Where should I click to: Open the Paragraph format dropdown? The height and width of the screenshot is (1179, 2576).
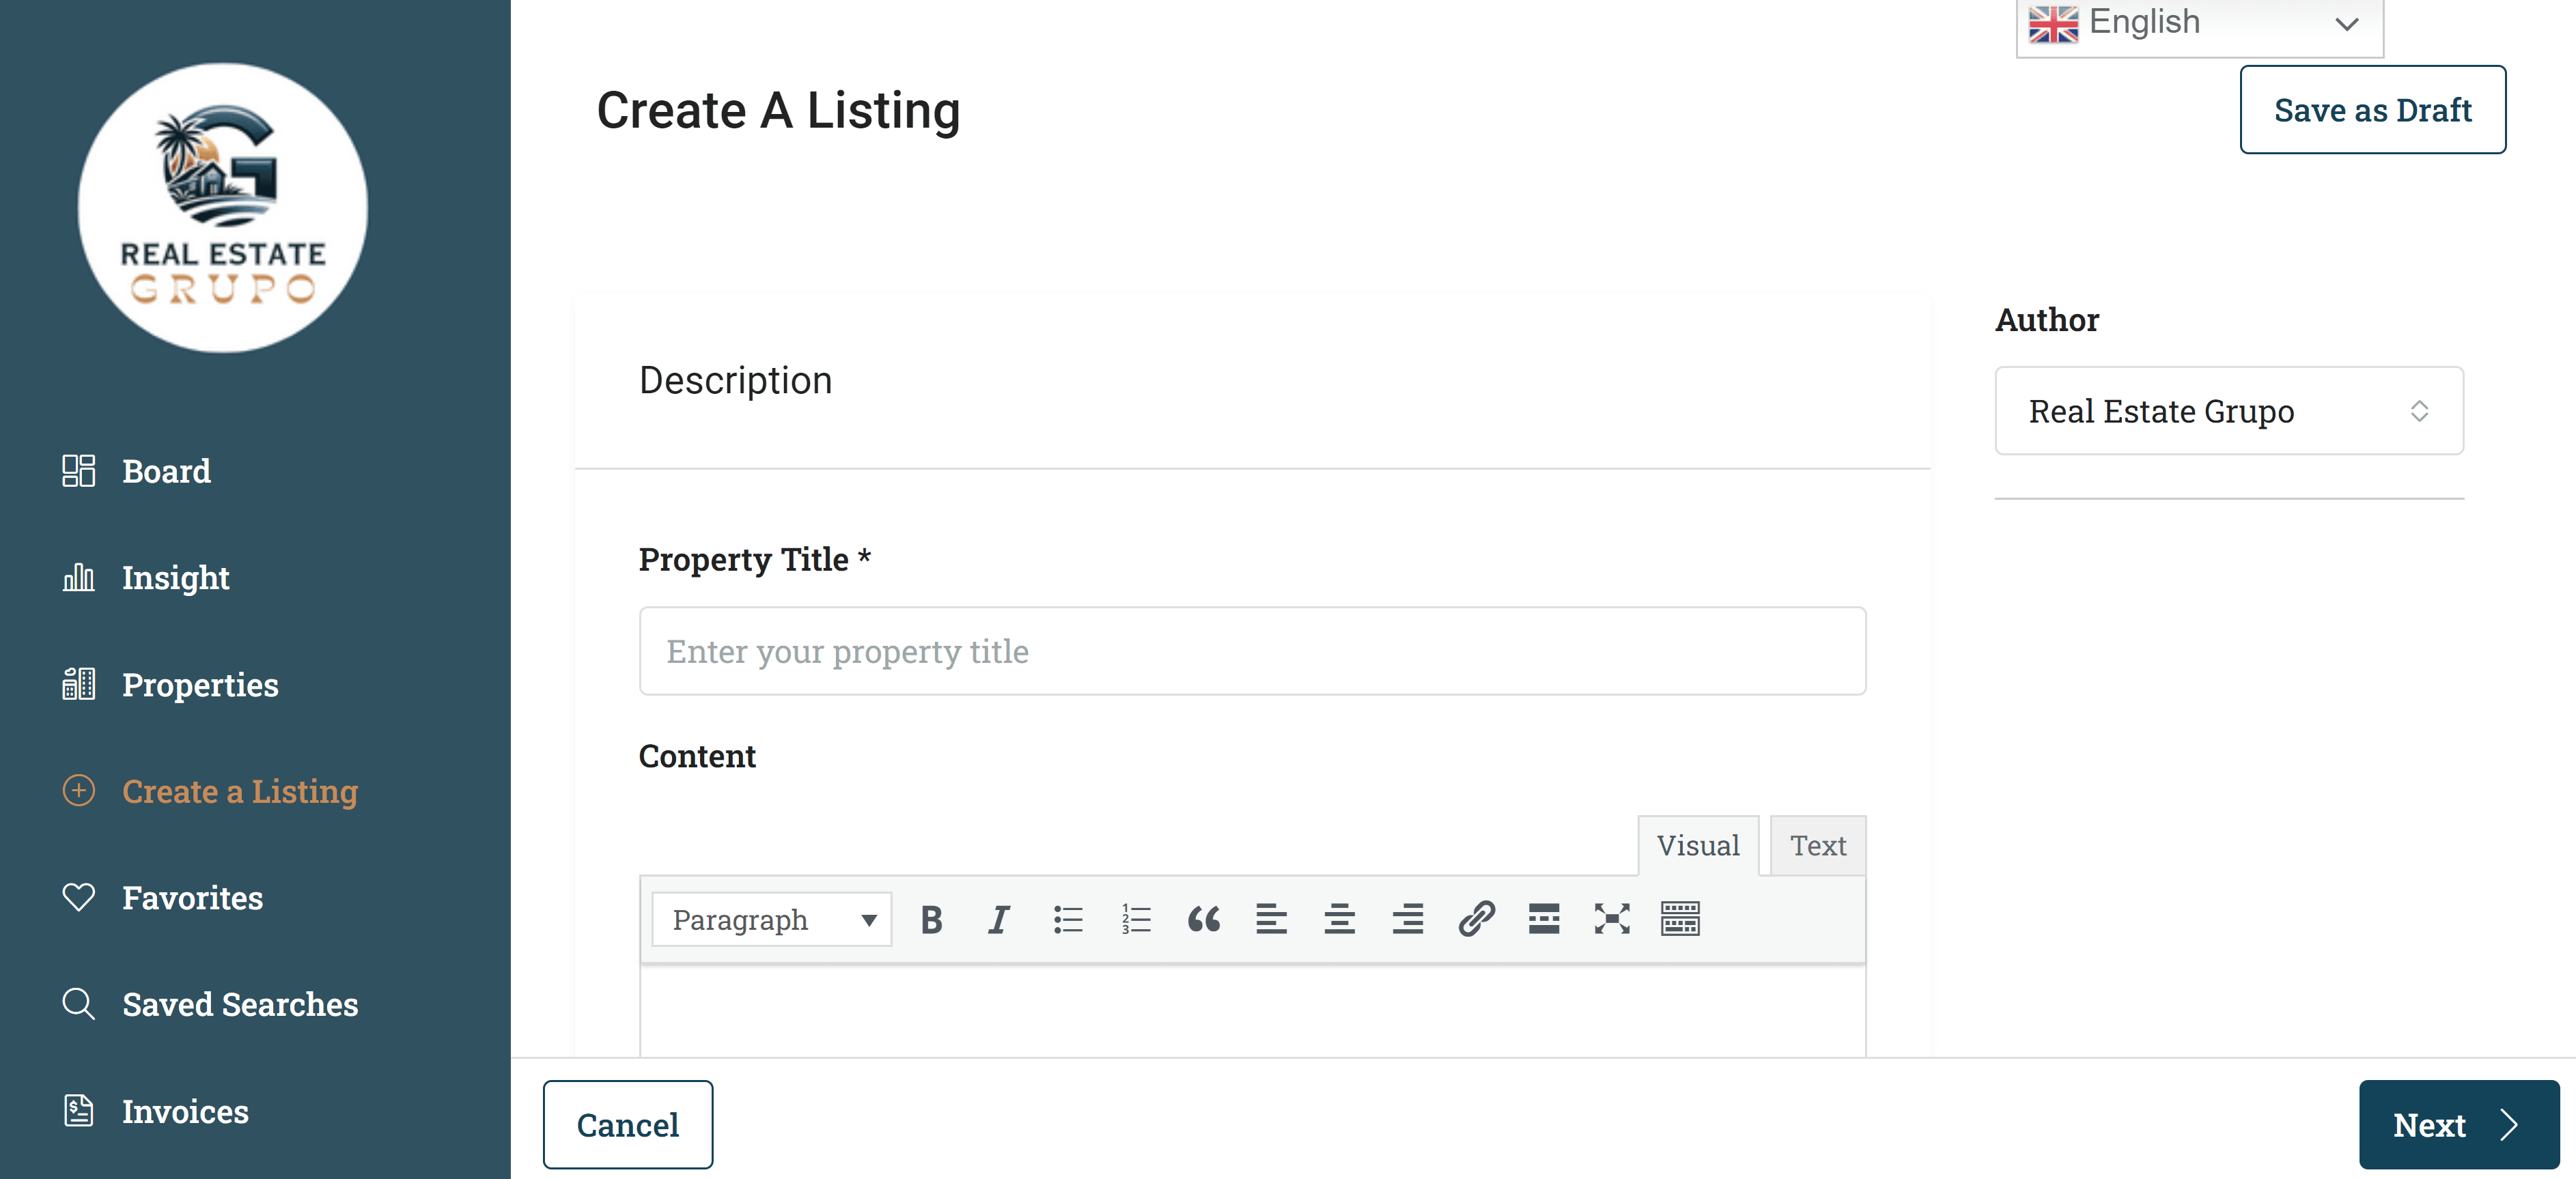coord(770,919)
